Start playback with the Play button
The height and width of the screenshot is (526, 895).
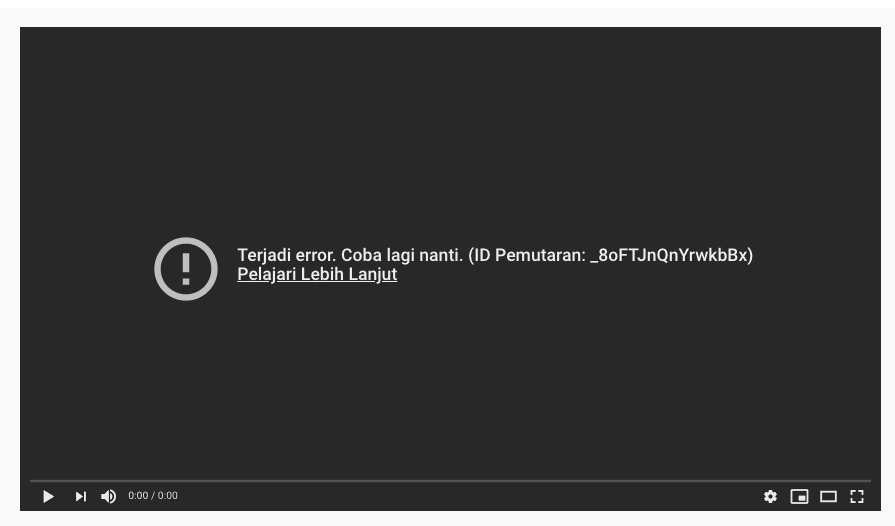[49, 496]
